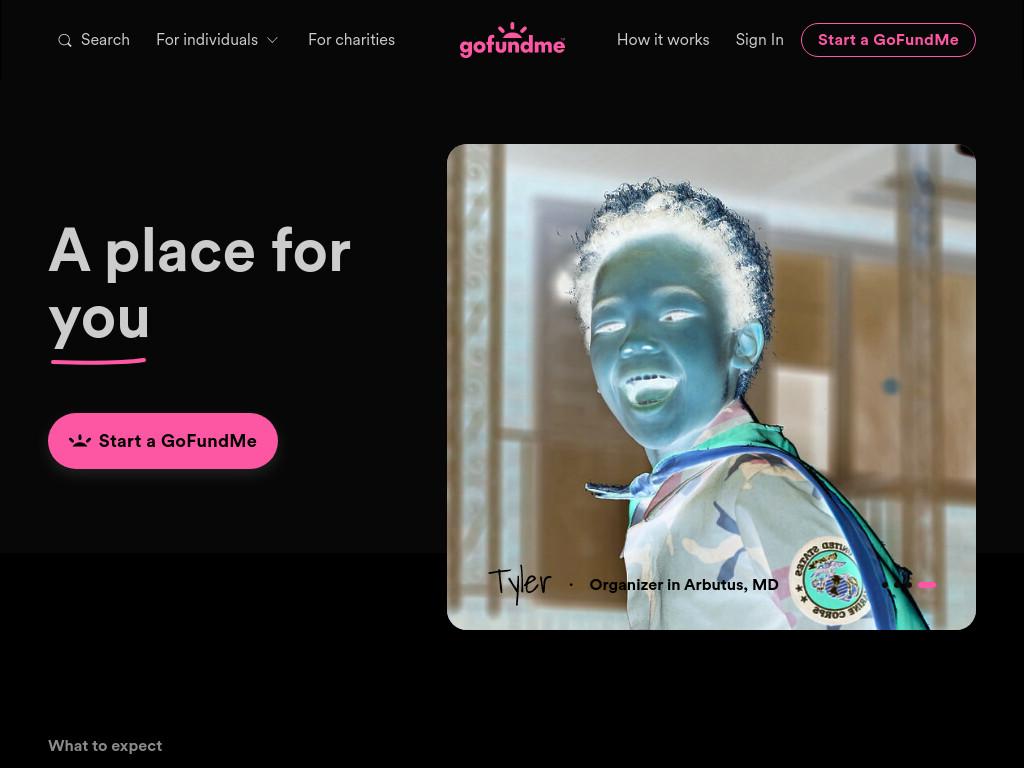The image size is (1024, 768).
Task: Click the pink filled Start a GoFundMe button
Action: pyautogui.click(x=163, y=441)
